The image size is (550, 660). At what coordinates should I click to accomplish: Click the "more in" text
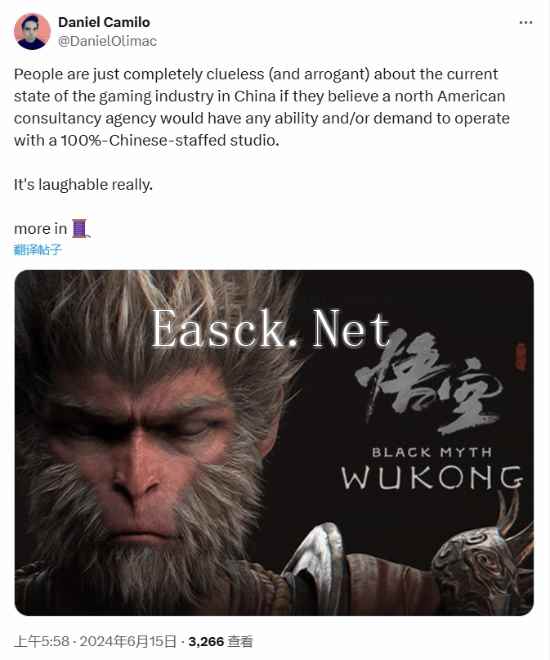(x=40, y=229)
